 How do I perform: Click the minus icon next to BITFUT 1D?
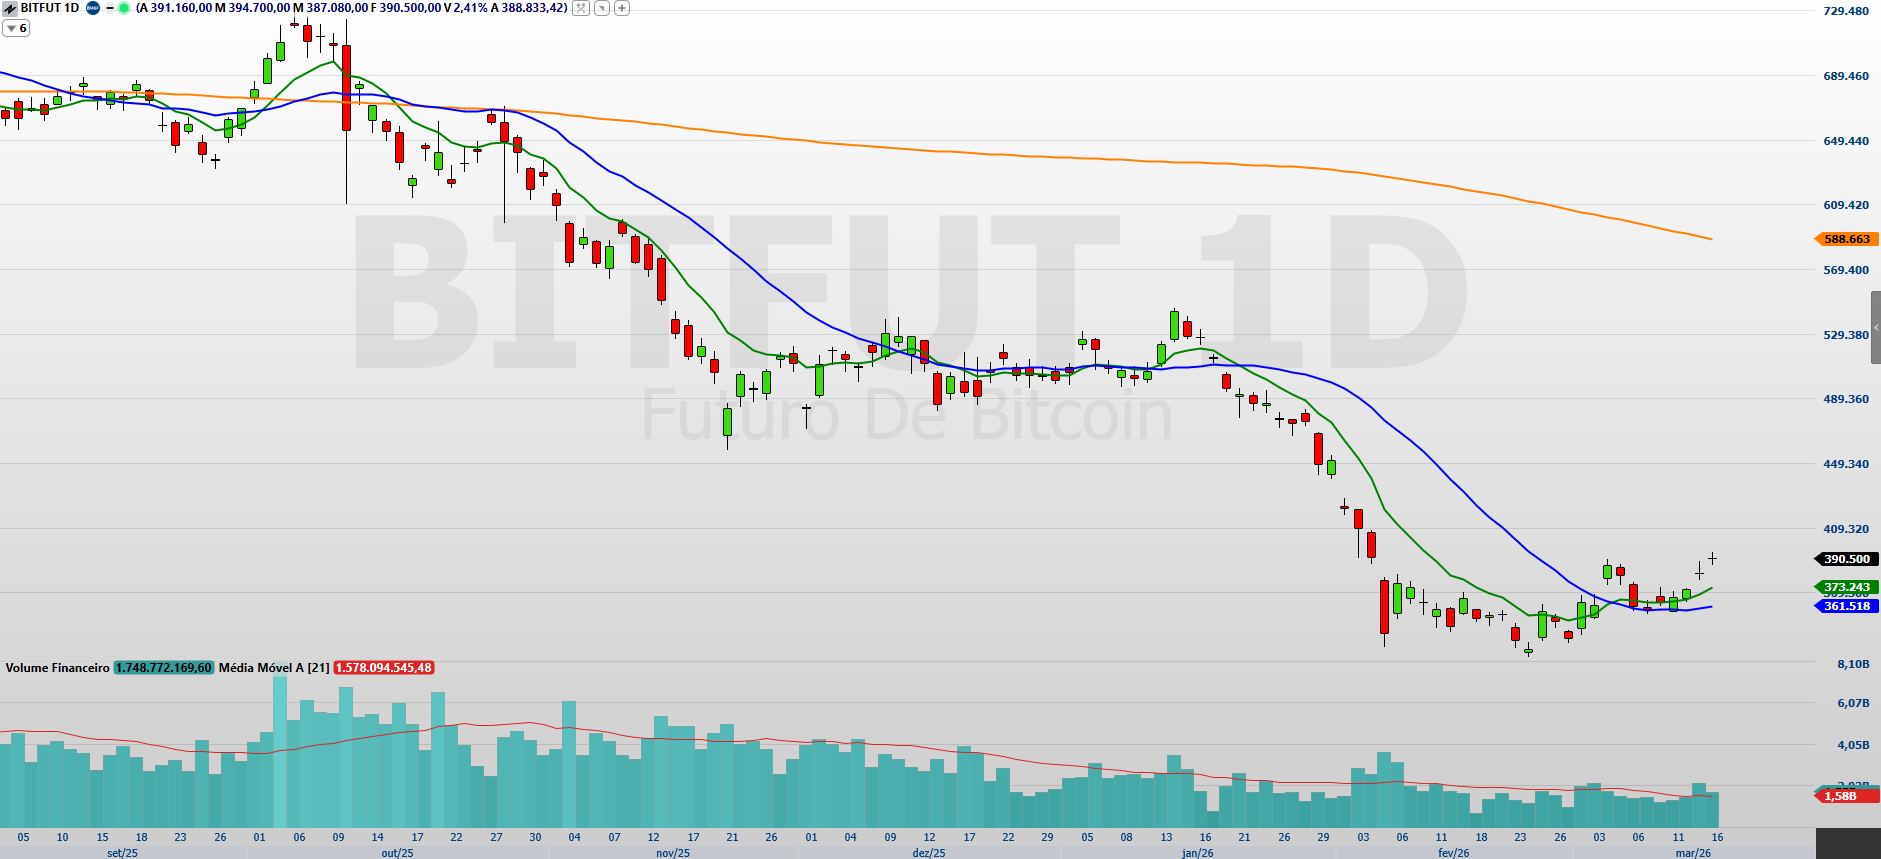coord(109,8)
